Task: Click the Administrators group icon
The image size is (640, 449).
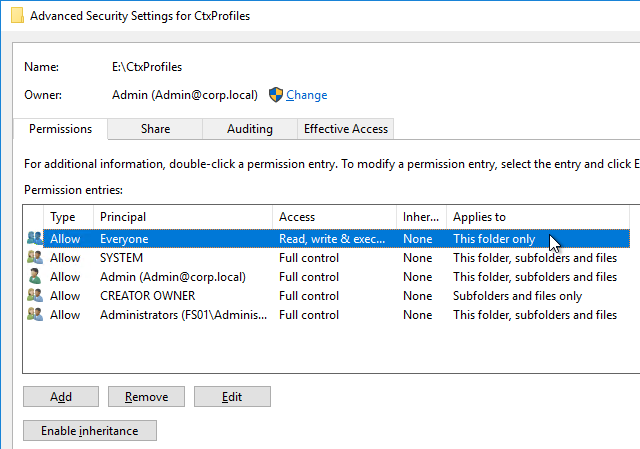Action: 35,315
